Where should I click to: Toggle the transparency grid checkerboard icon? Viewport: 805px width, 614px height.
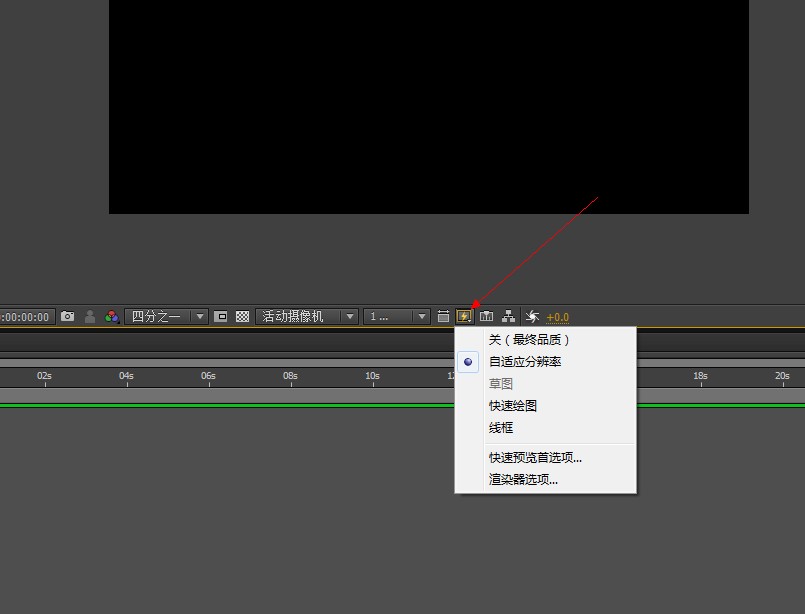point(242,316)
